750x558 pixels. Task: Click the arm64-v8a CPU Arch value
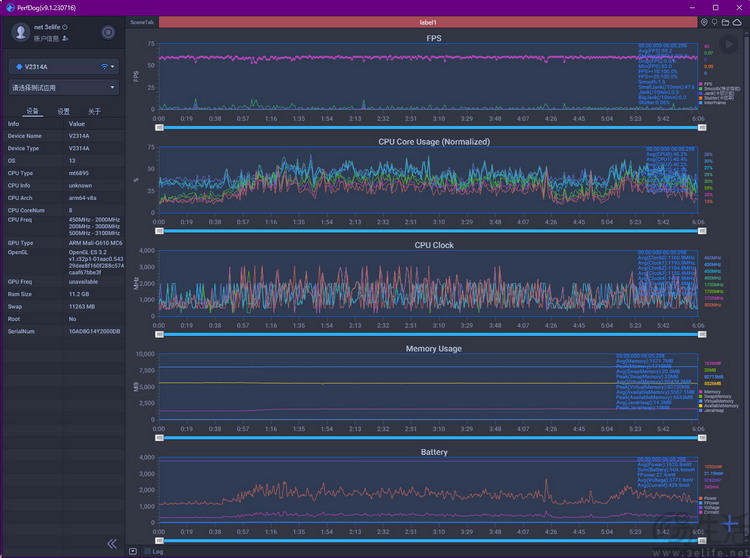point(82,198)
